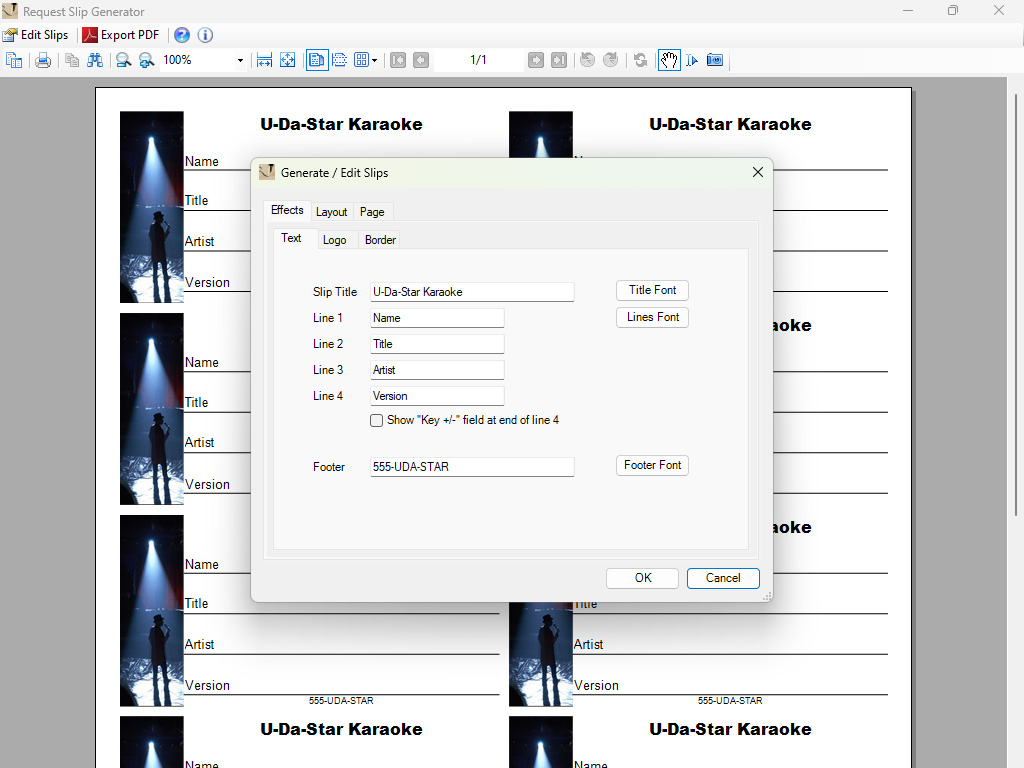Select the Border sub-tab

(x=381, y=240)
